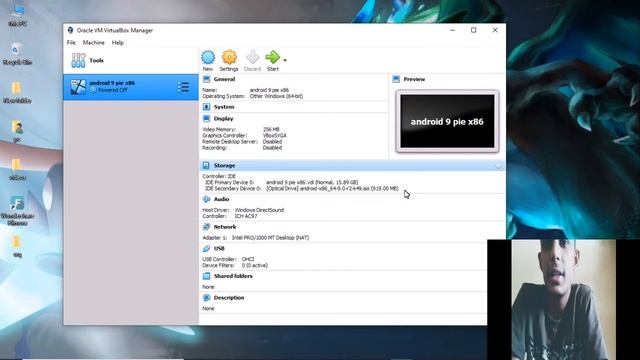
Task: Open the System section heading
Action: [x=224, y=107]
